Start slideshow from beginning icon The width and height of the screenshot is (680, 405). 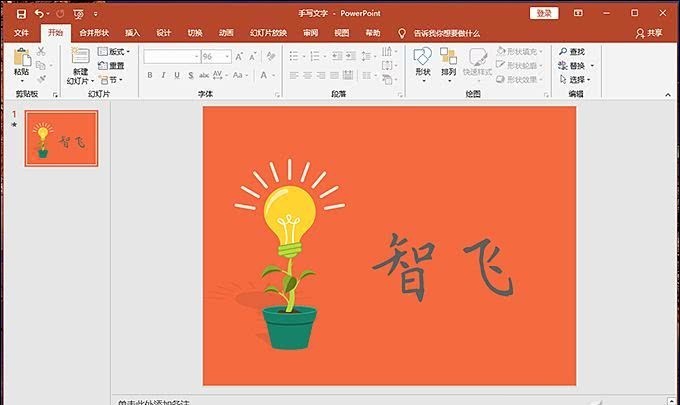pyautogui.click(x=78, y=14)
